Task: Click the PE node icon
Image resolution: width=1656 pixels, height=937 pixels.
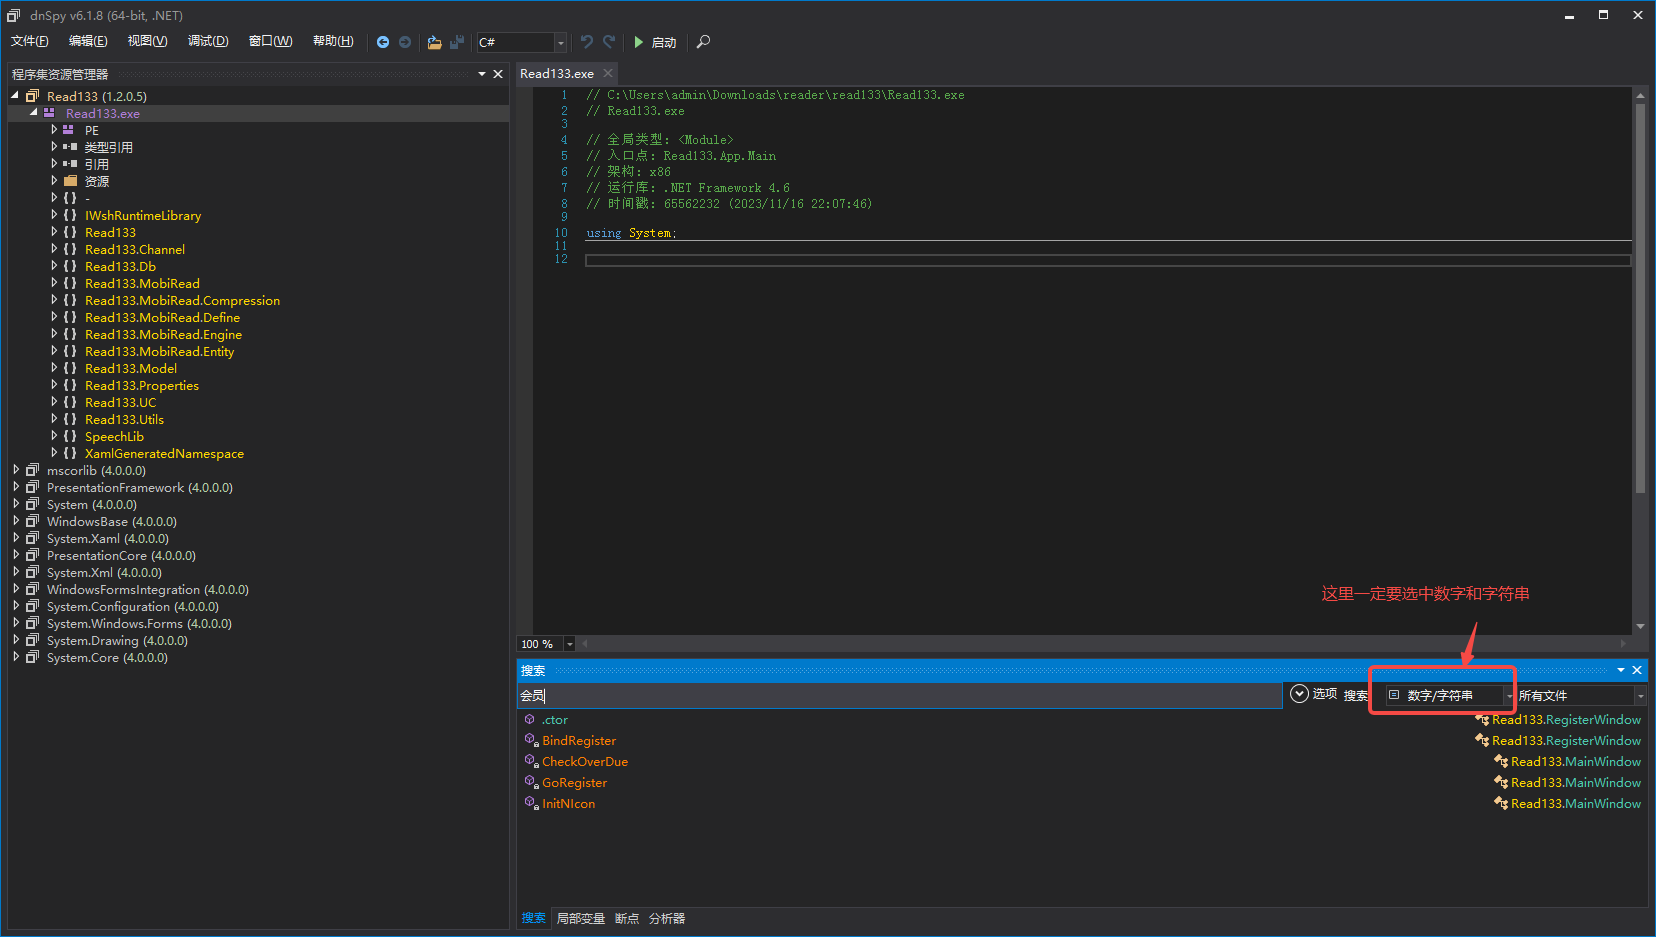Action: click(x=69, y=130)
